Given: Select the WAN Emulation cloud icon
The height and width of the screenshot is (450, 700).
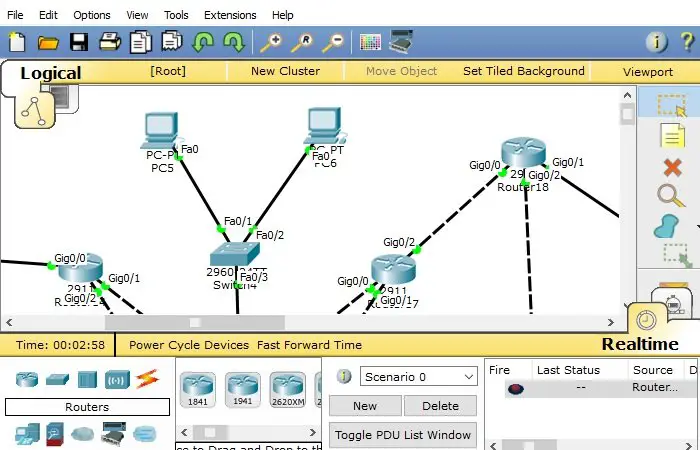Looking at the screenshot, I should [83, 433].
